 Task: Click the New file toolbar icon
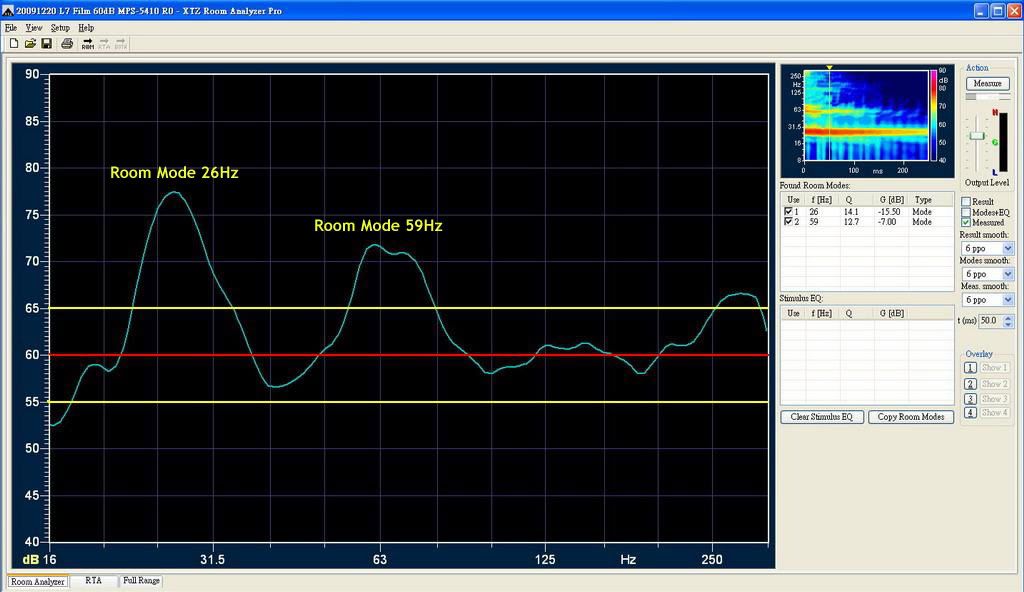pyautogui.click(x=13, y=44)
